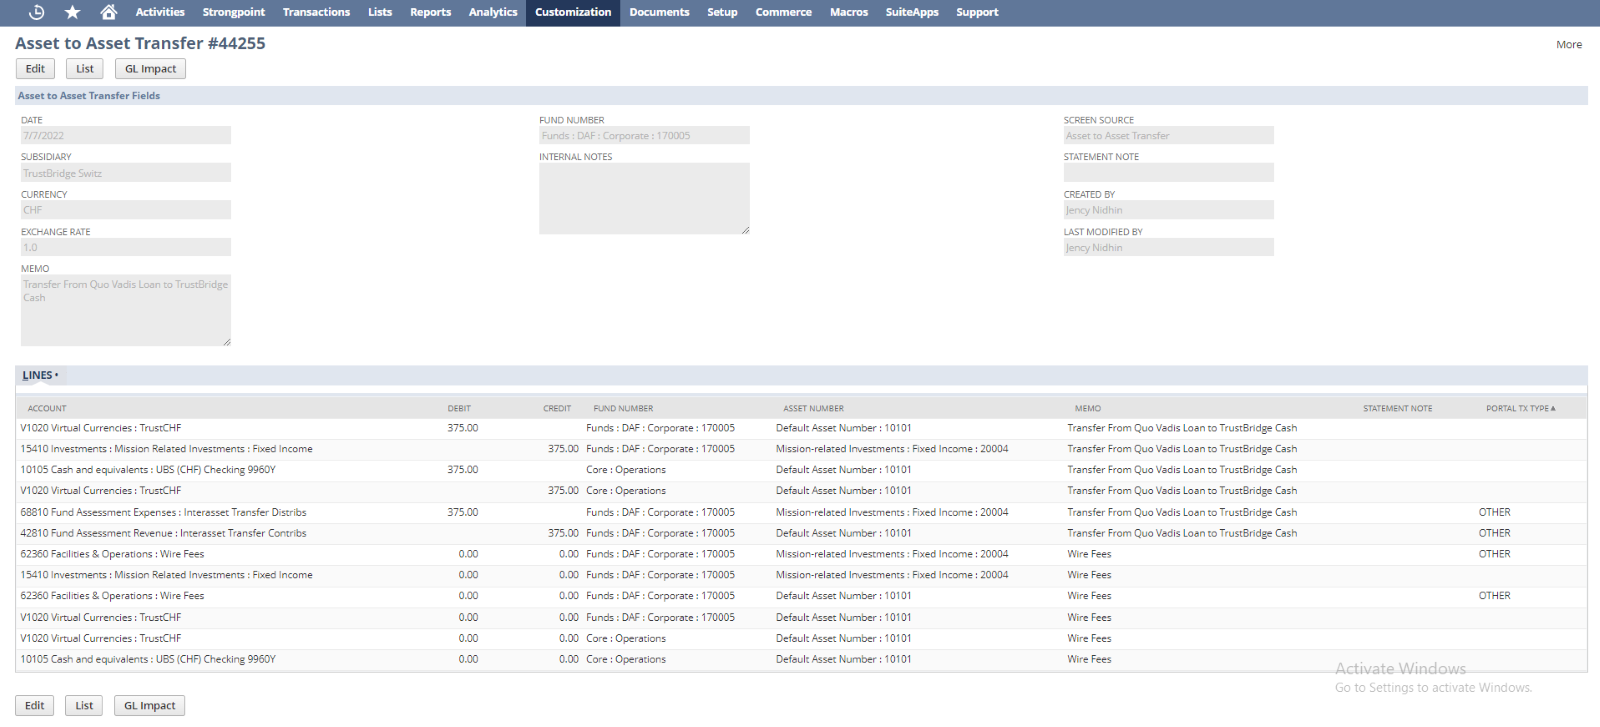
Task: Open the Transactions menu
Action: (316, 12)
